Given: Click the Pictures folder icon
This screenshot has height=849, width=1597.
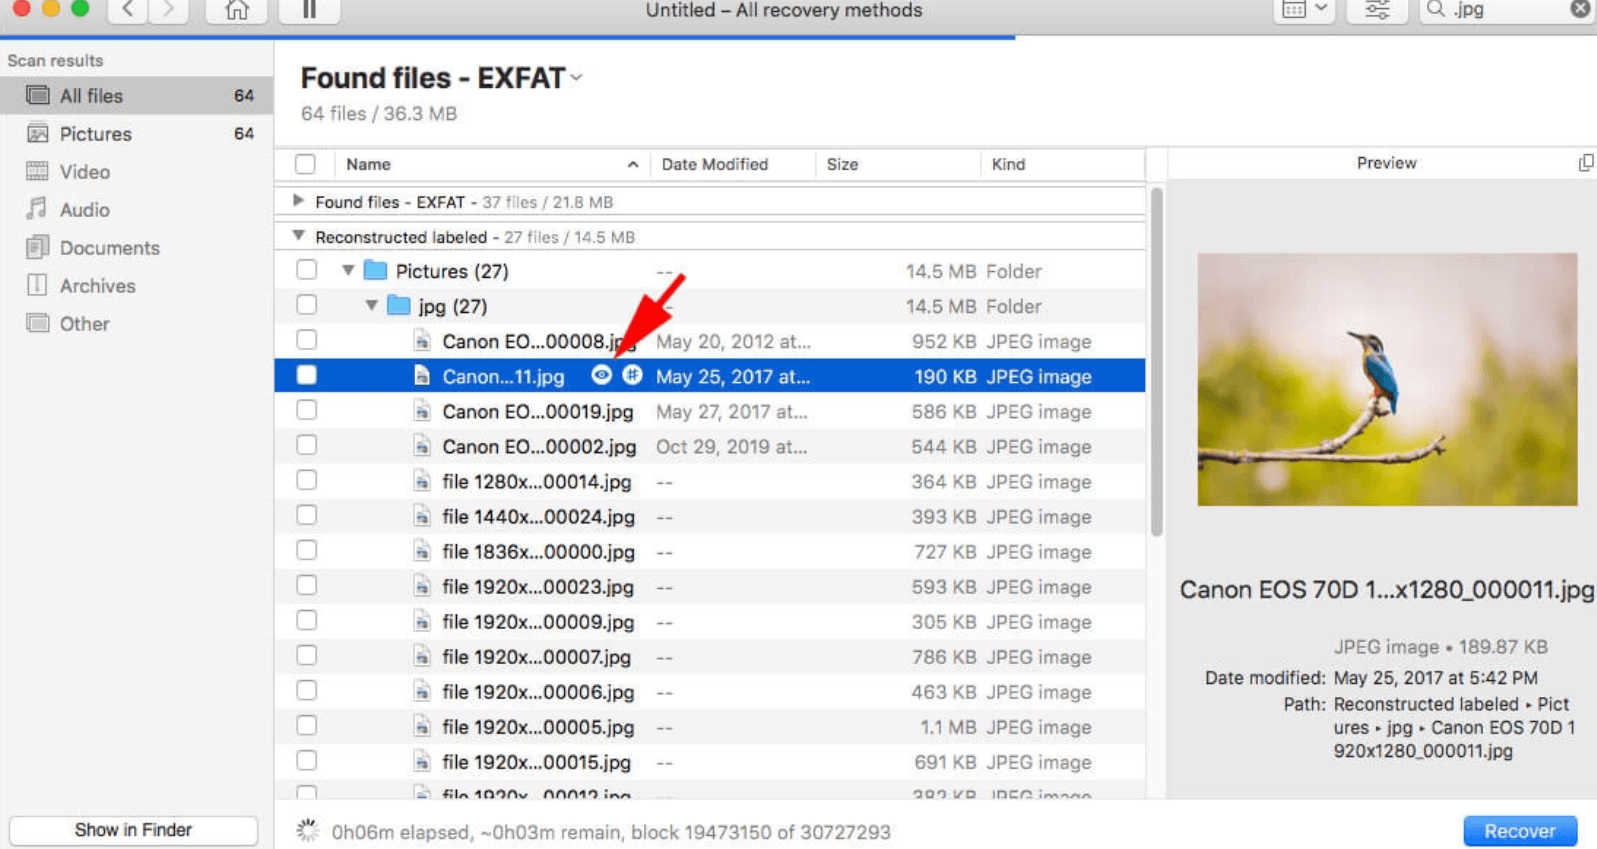Looking at the screenshot, I should [375, 270].
